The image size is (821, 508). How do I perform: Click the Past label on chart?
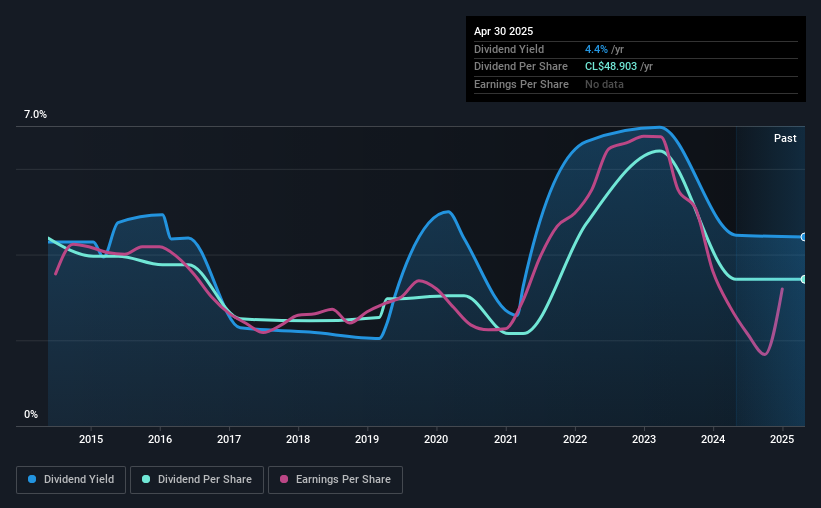tap(785, 138)
